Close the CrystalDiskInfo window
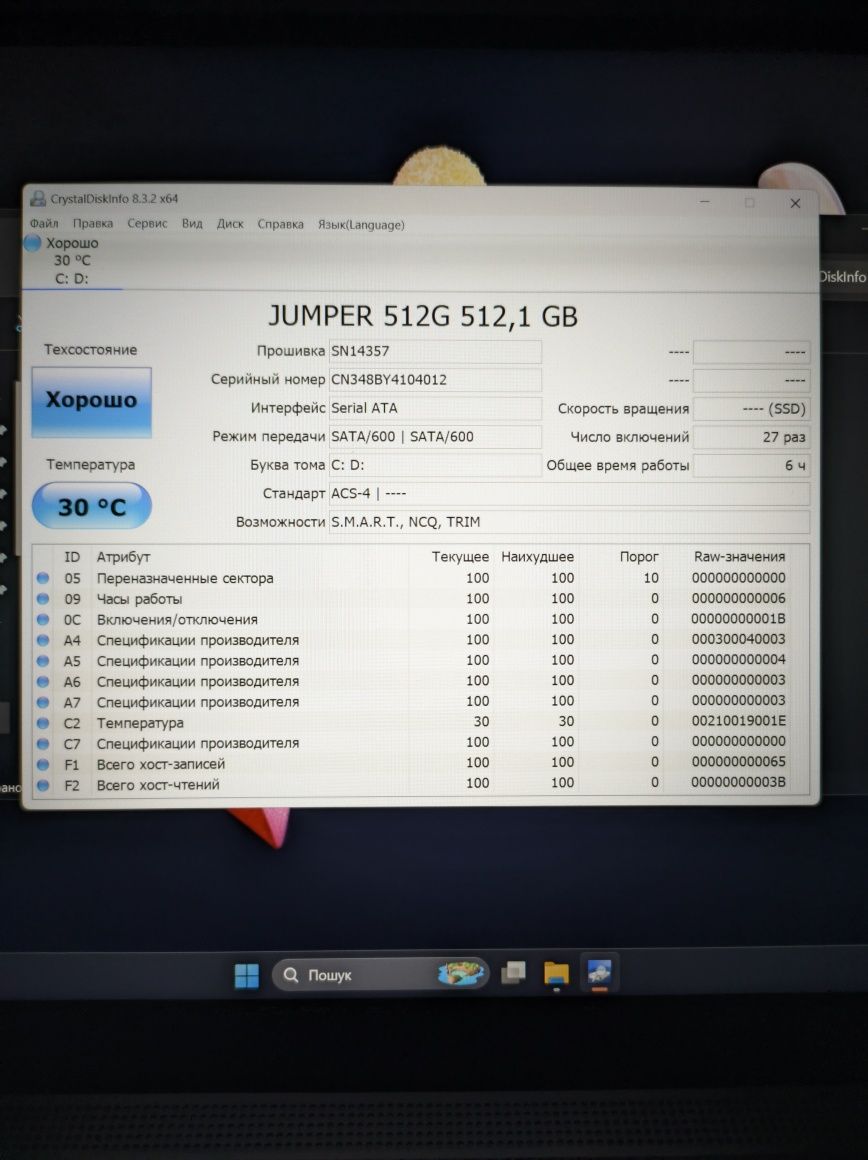 pyautogui.click(x=795, y=203)
